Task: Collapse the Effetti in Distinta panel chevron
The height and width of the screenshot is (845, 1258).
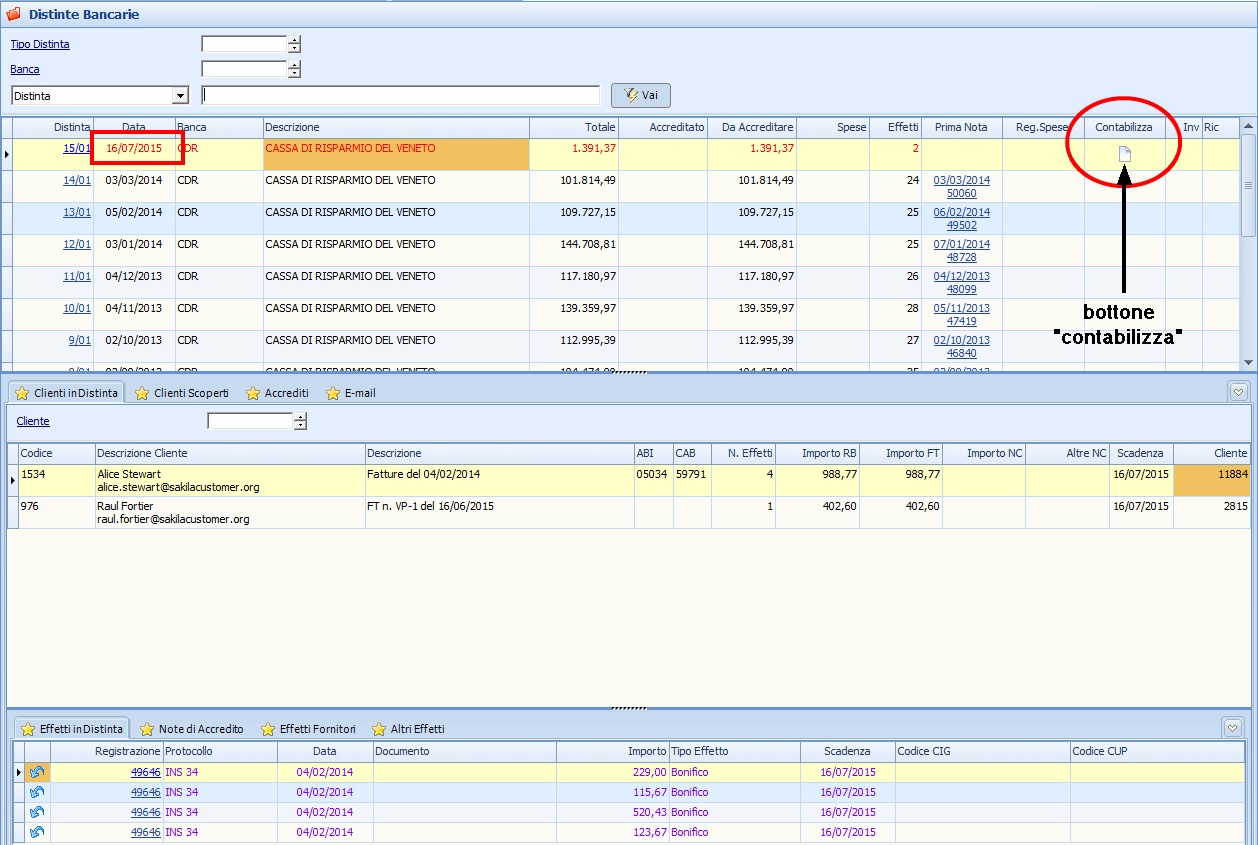Action: [1233, 728]
